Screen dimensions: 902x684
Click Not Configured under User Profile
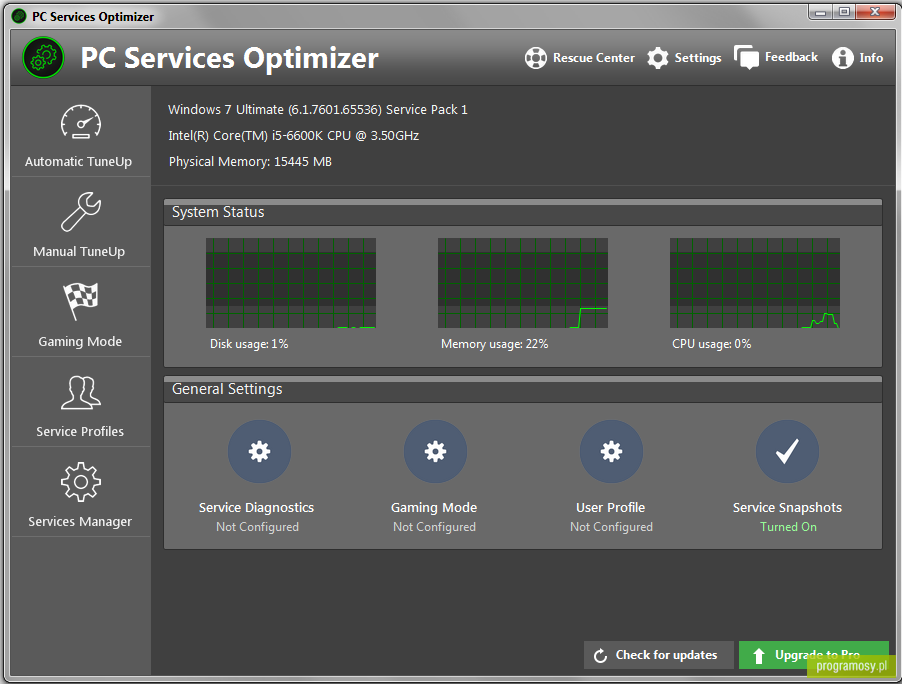point(611,527)
